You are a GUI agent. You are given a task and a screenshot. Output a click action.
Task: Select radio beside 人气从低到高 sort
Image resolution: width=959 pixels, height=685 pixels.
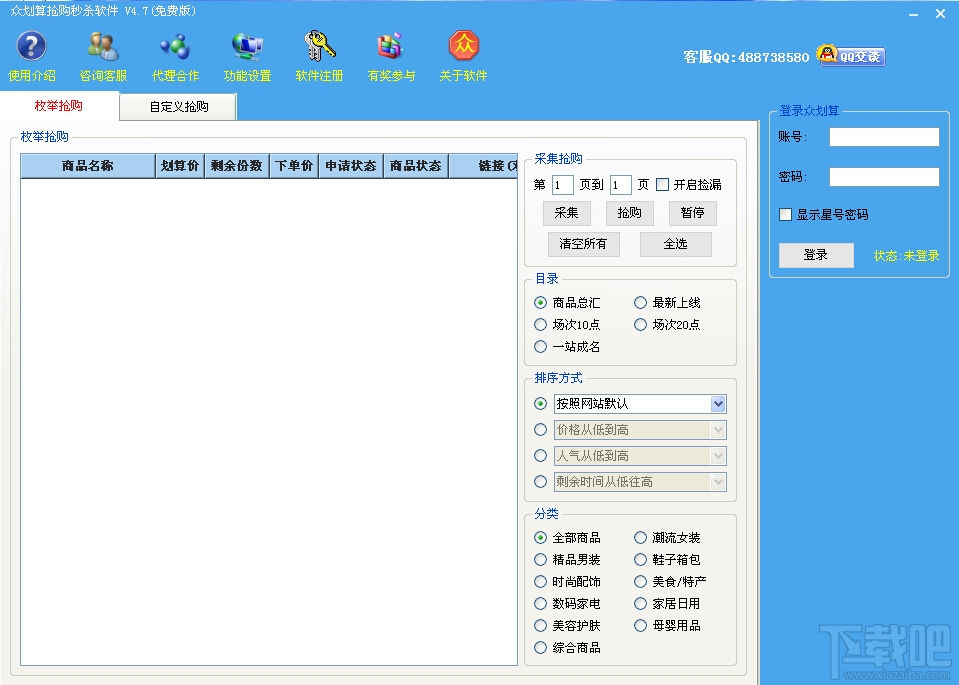pyautogui.click(x=540, y=456)
